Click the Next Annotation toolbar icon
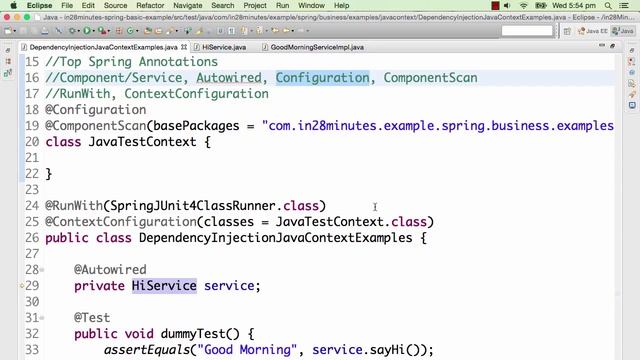640x360 pixels. [244, 31]
